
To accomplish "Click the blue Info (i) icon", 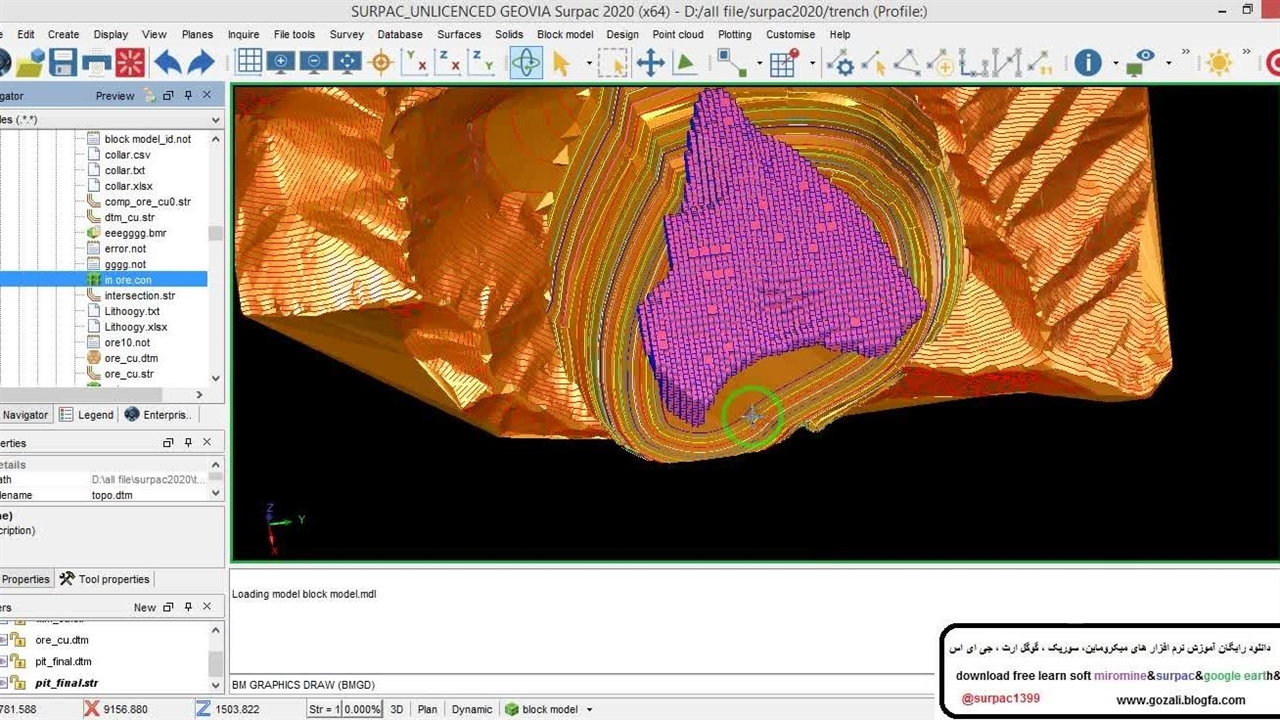I will click(1088, 63).
